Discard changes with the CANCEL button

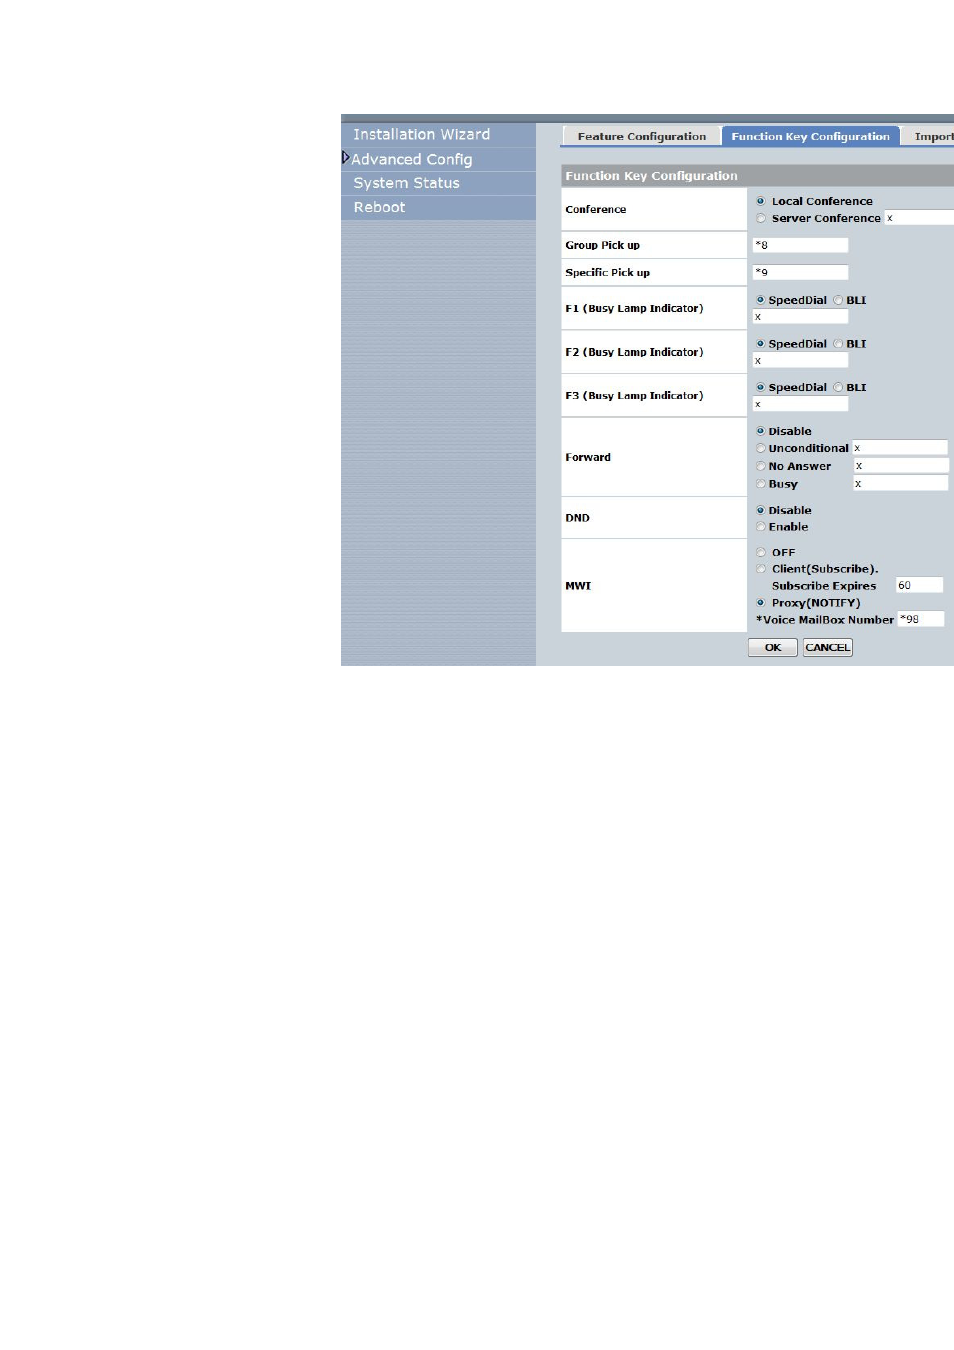coord(828,648)
